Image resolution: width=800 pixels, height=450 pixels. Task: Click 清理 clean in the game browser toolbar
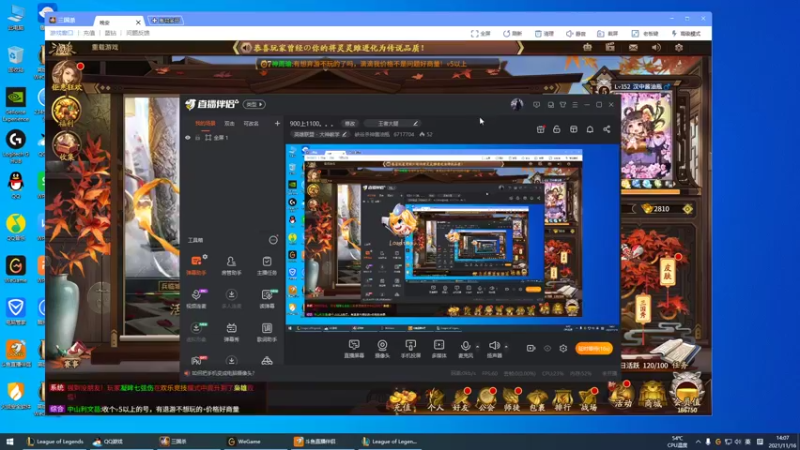pyautogui.click(x=544, y=33)
